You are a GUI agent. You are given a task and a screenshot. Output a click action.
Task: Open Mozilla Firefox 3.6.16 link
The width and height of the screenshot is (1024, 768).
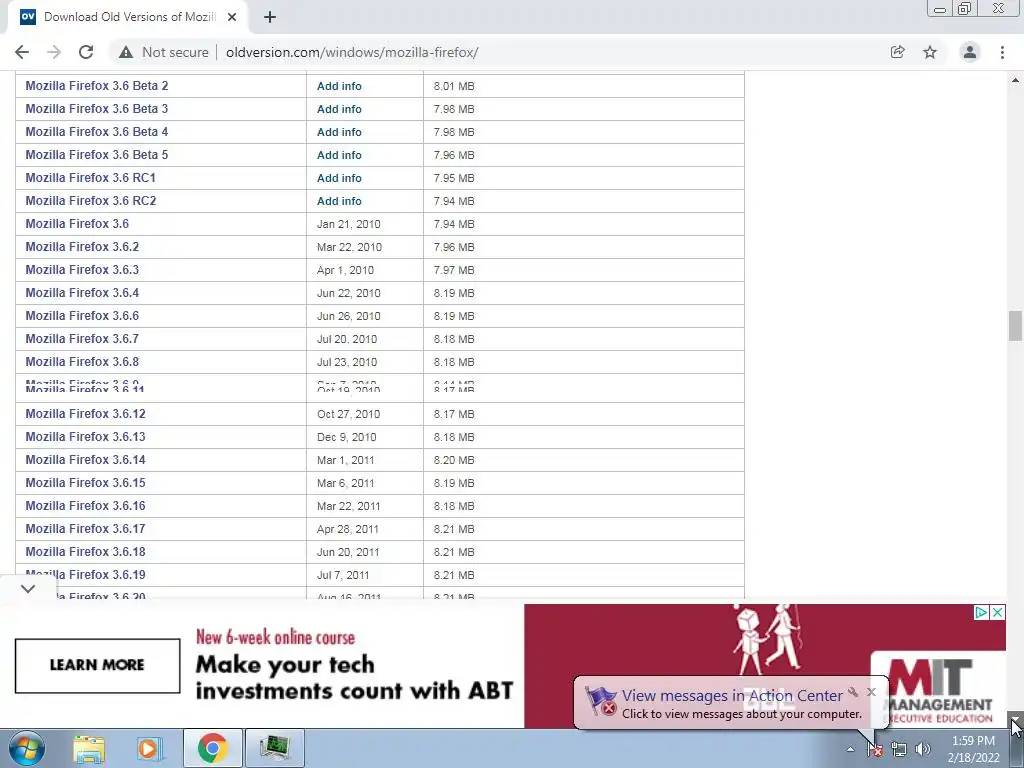86,505
